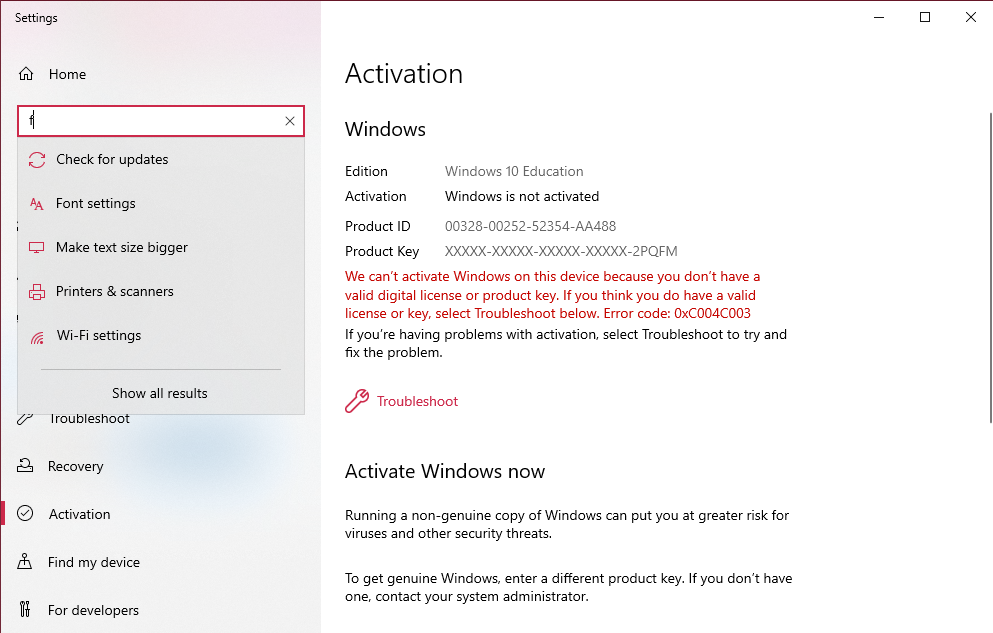Click the Recovery sidebar icon

(x=25, y=466)
